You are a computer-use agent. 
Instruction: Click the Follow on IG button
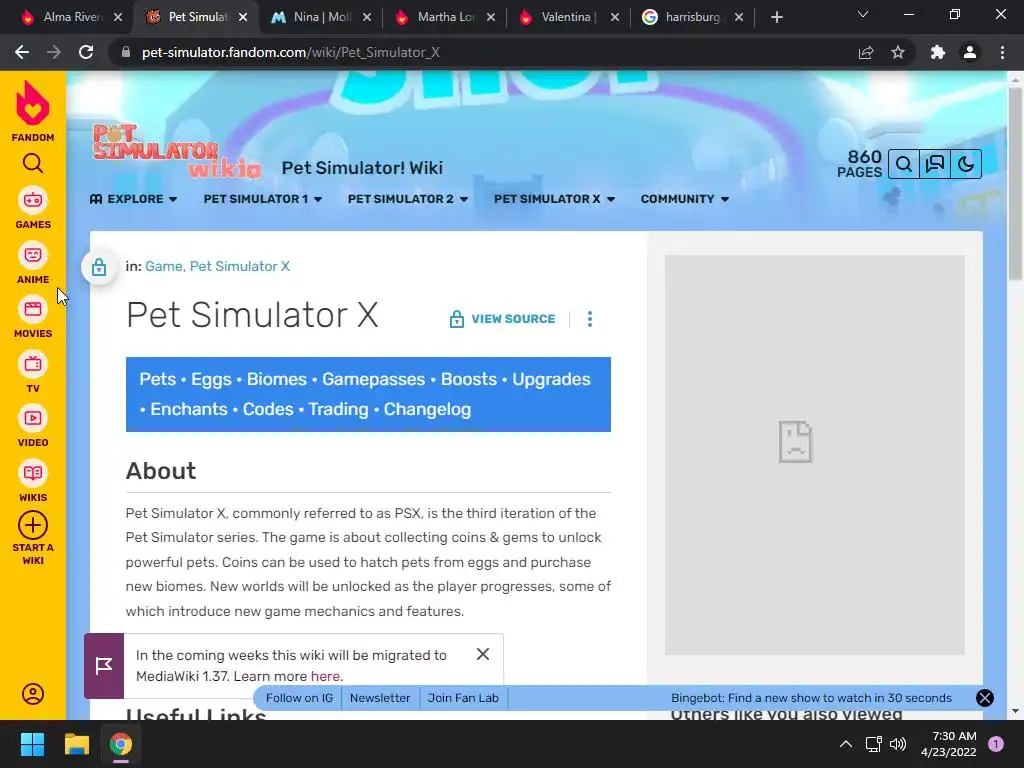click(299, 698)
